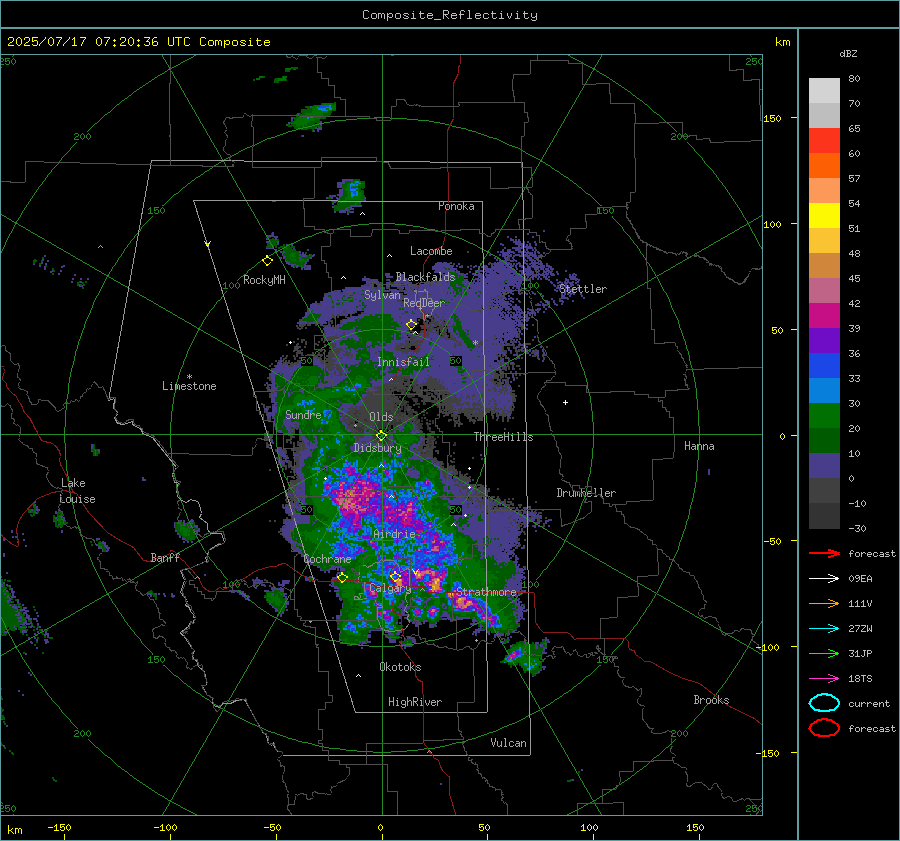Click the RedDeer city label
The width and height of the screenshot is (900, 841).
[x=424, y=303]
